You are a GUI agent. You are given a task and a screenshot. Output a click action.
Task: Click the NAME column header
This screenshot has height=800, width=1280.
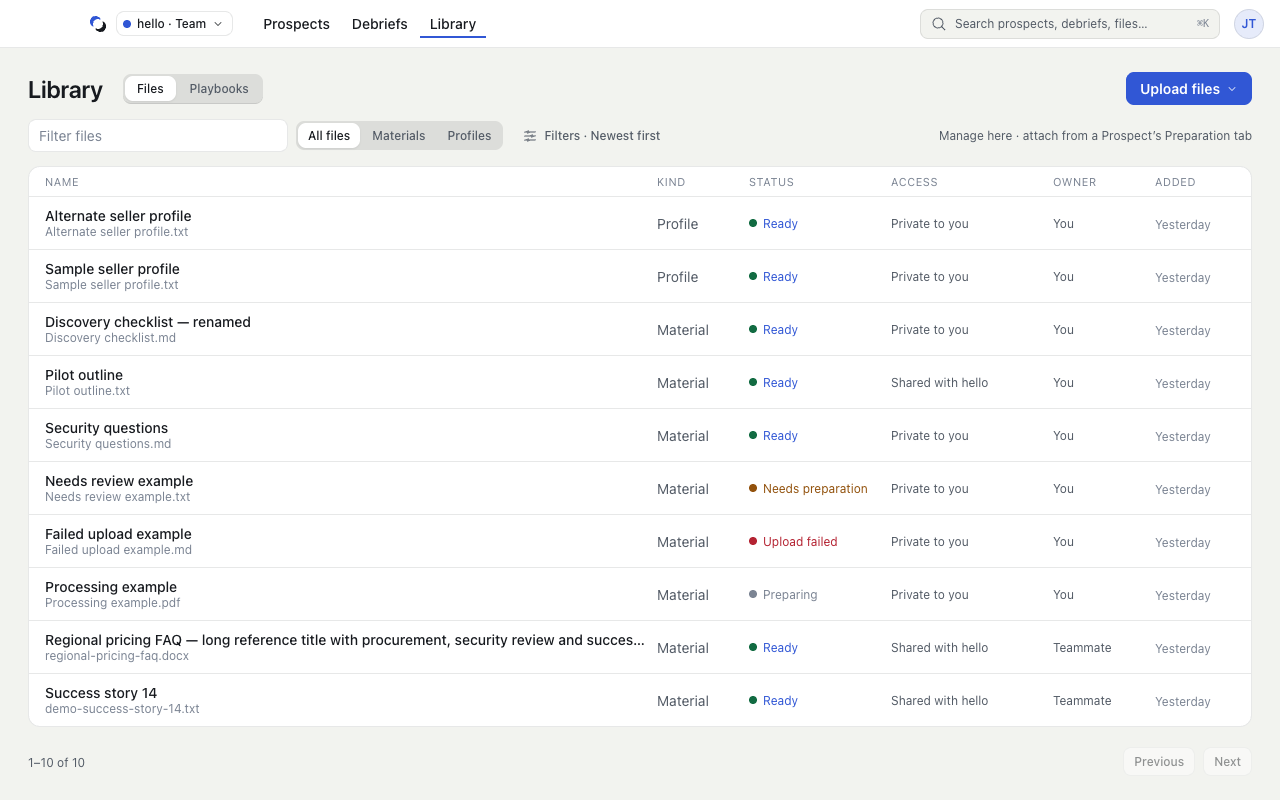coord(62,182)
